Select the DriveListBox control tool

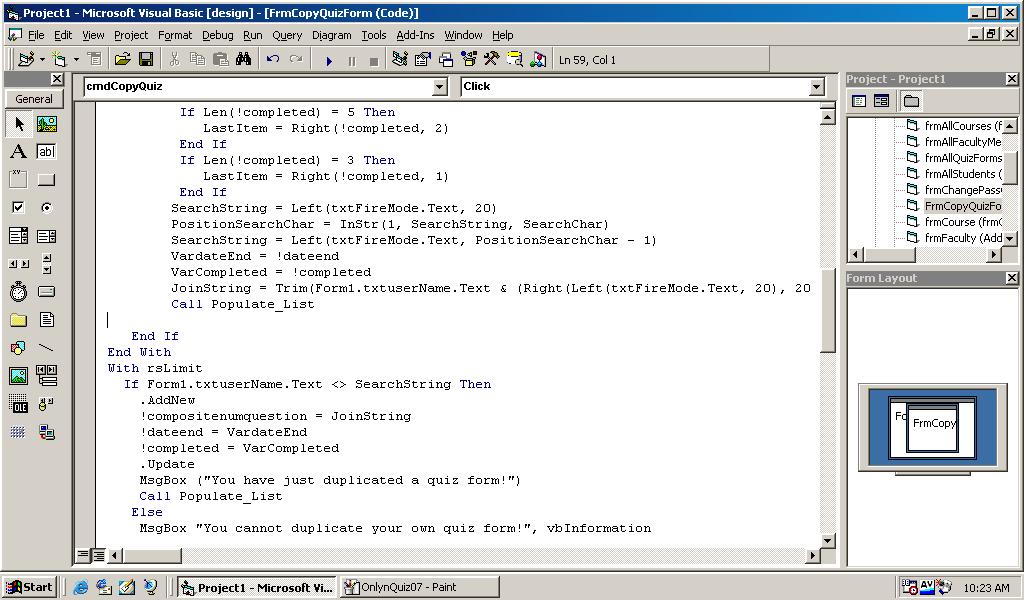[x=46, y=292]
